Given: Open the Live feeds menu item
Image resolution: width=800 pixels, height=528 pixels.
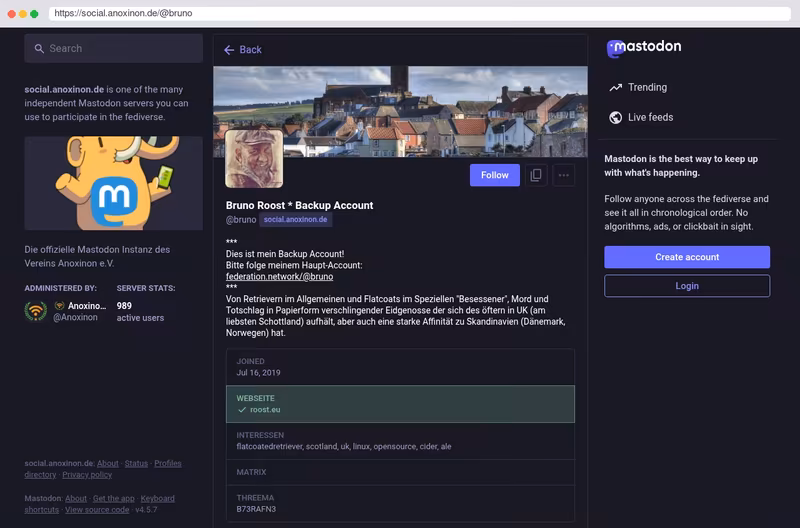Looking at the screenshot, I should pyautogui.click(x=641, y=117).
